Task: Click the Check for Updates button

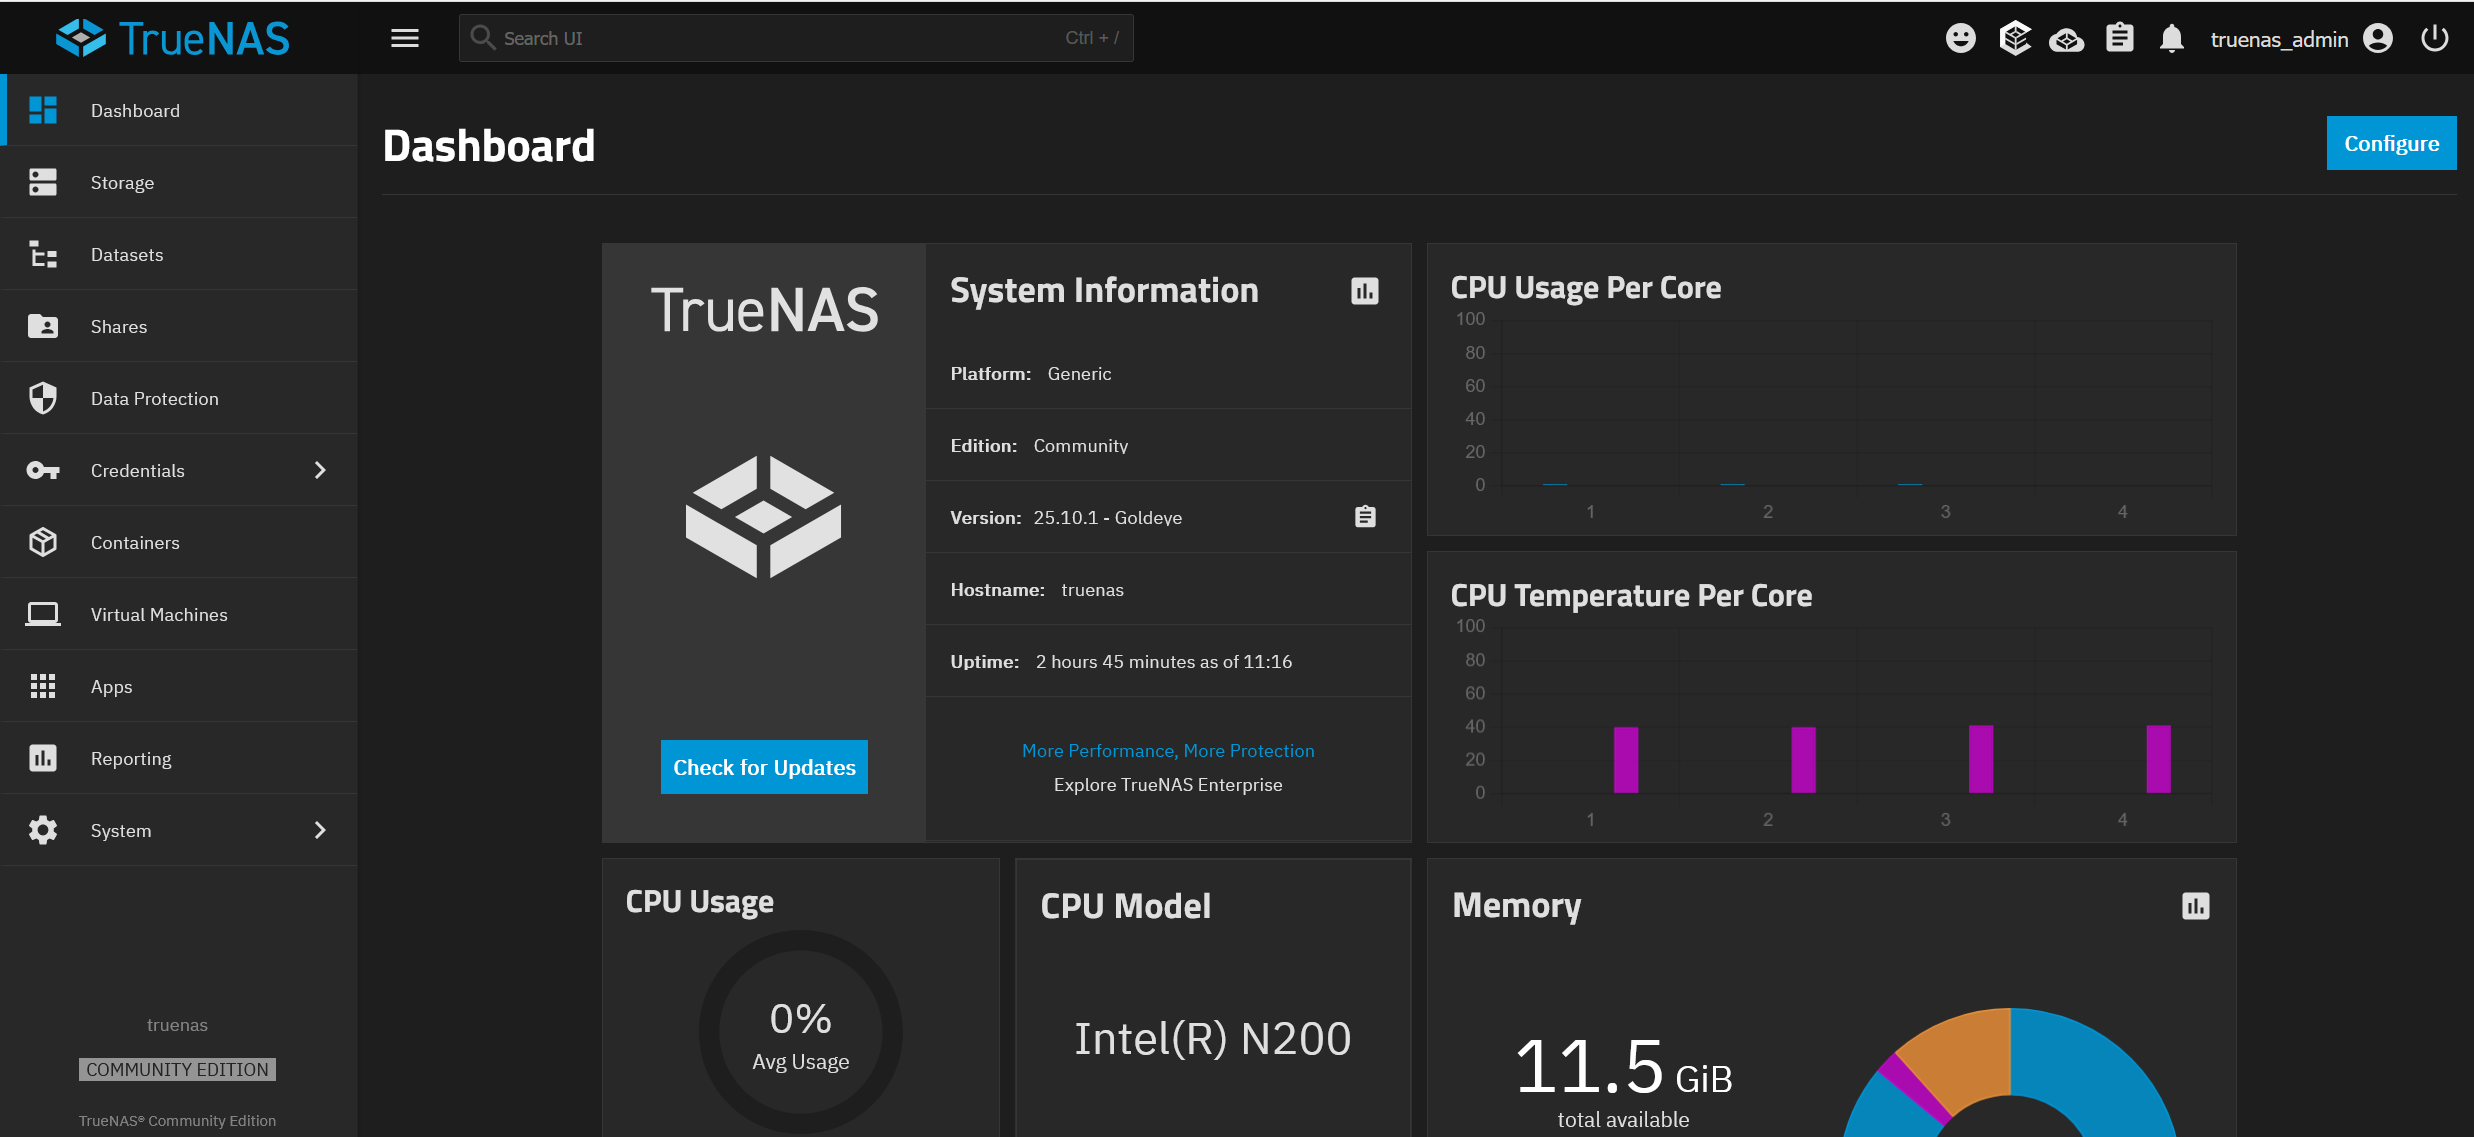Action: [x=764, y=767]
